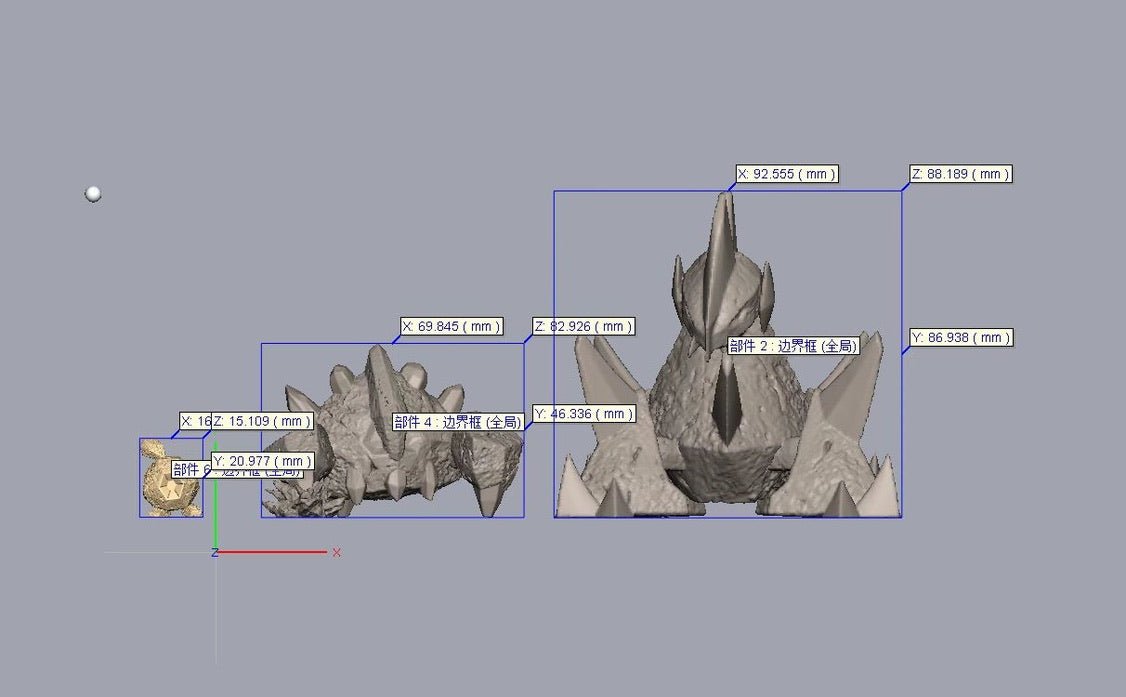The image size is (1126, 697).
Task: Click the X: 92.555 mm dimension label
Action: [786, 174]
